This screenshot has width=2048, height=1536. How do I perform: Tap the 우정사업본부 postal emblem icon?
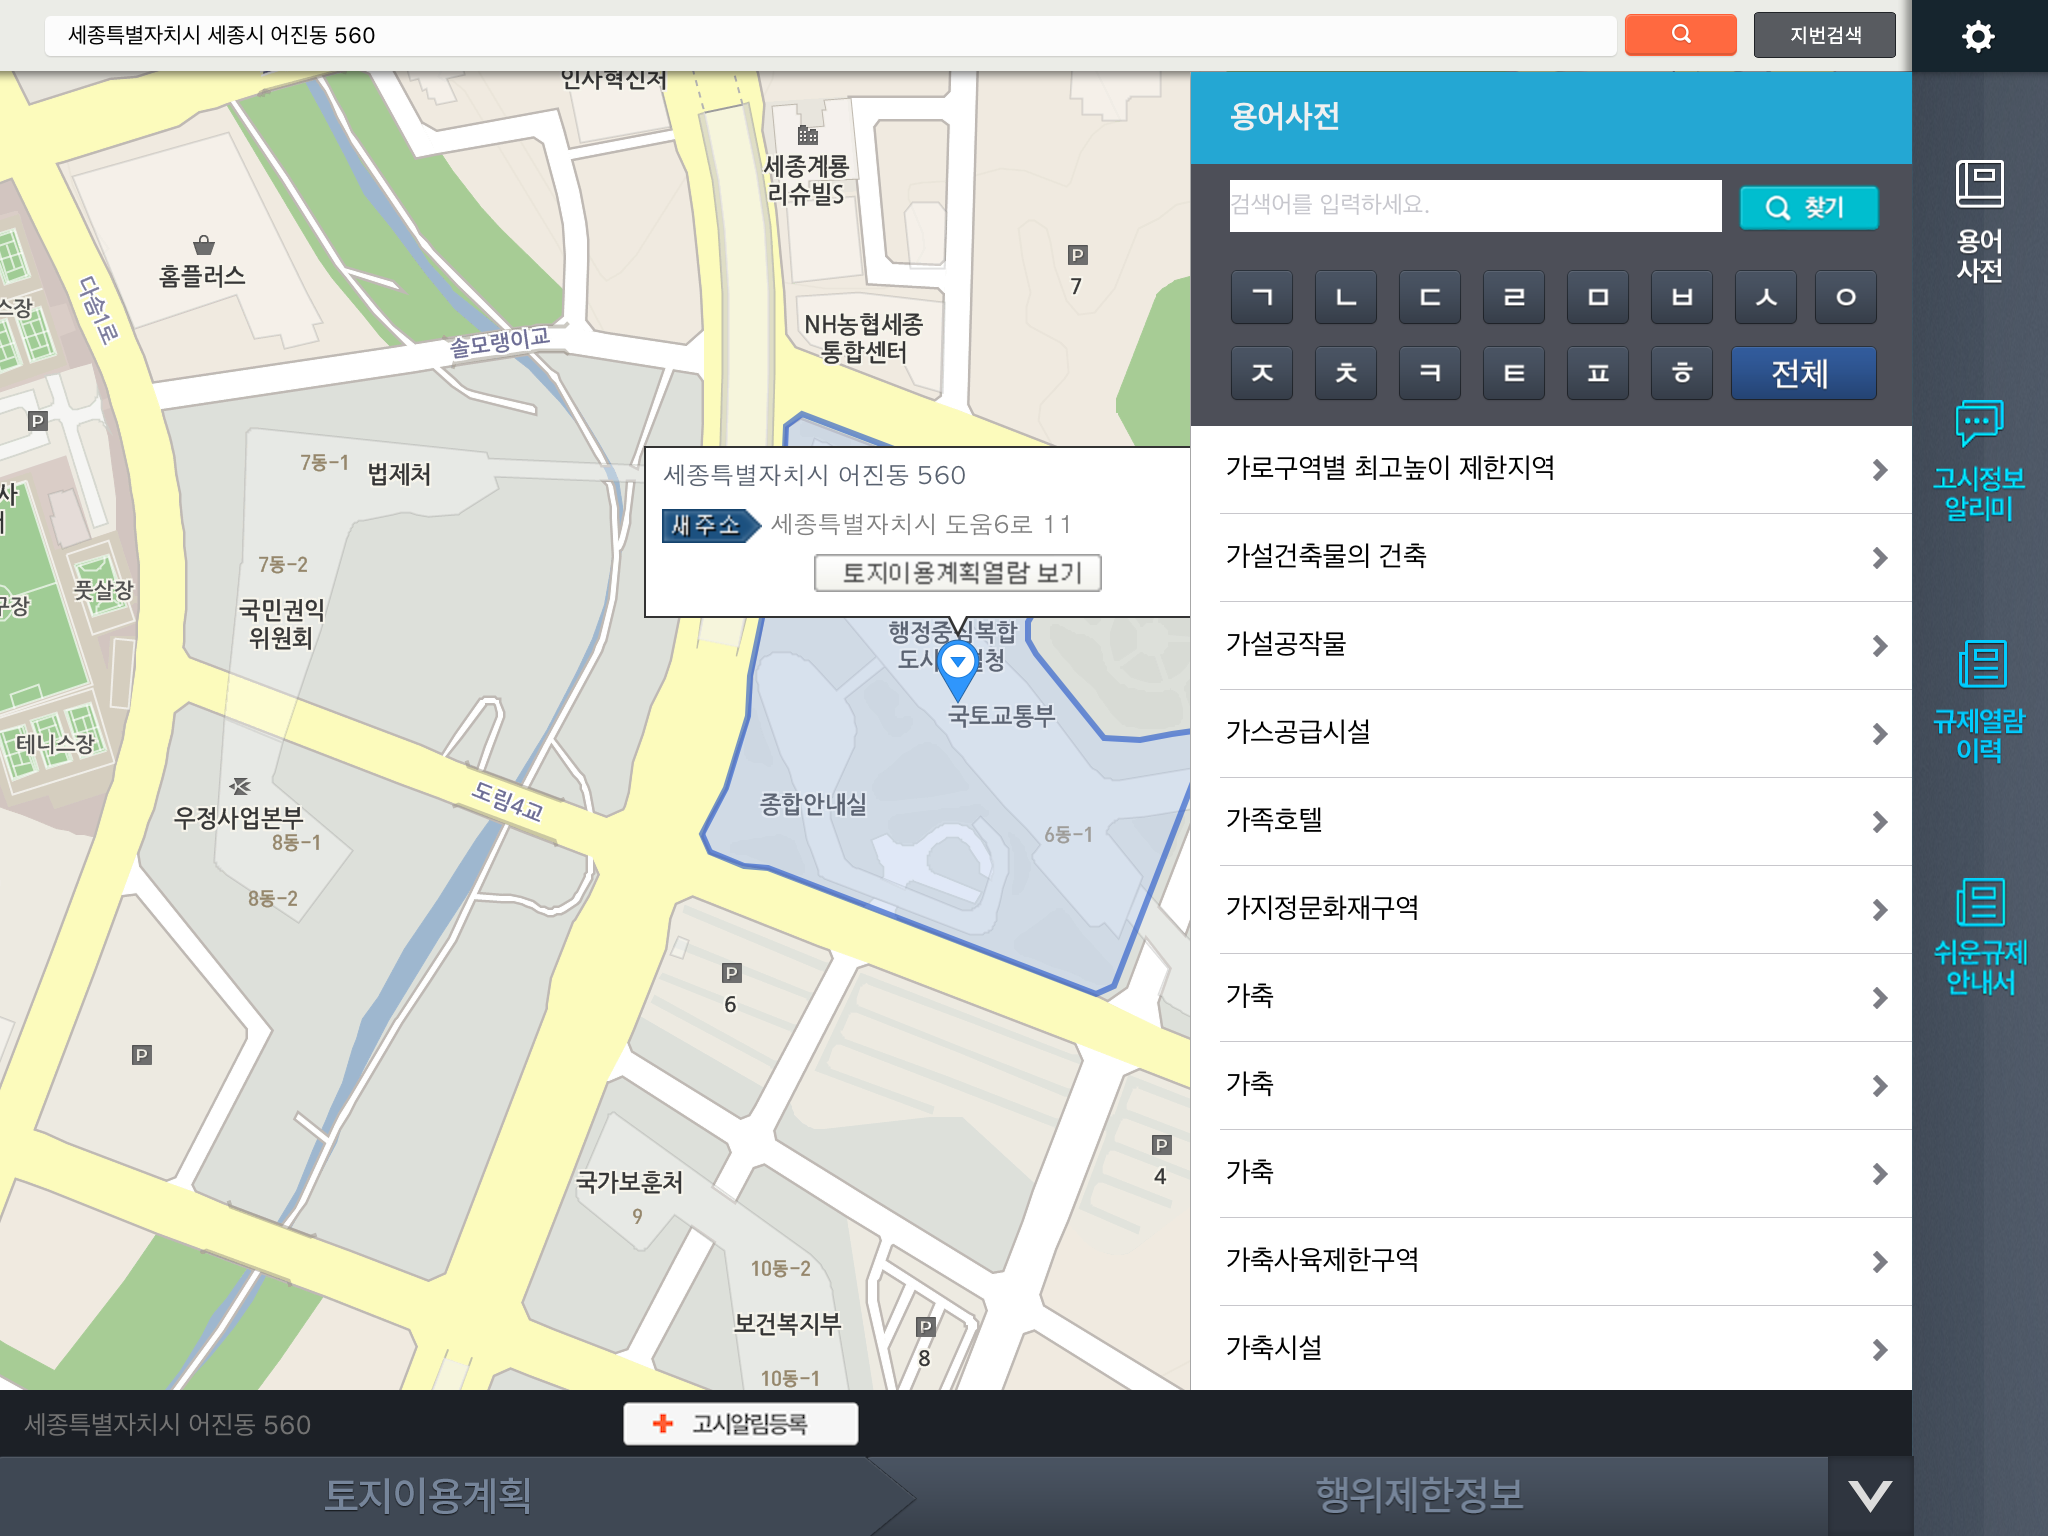tap(240, 786)
